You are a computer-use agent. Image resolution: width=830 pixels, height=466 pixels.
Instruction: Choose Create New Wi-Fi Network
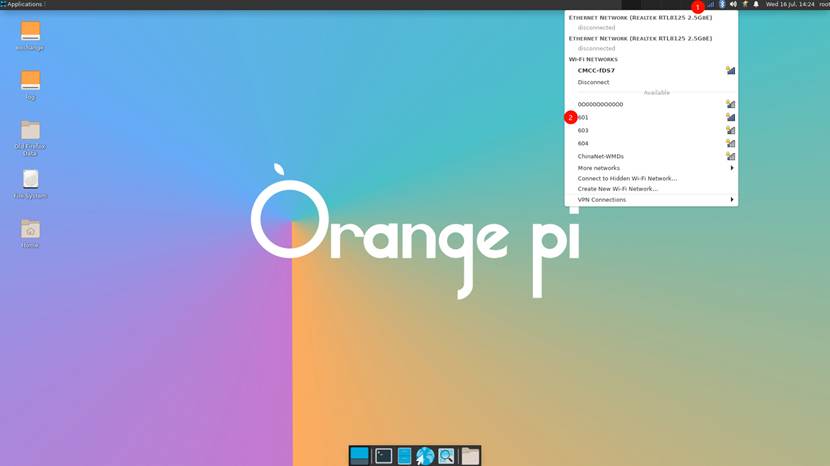click(x=651, y=189)
